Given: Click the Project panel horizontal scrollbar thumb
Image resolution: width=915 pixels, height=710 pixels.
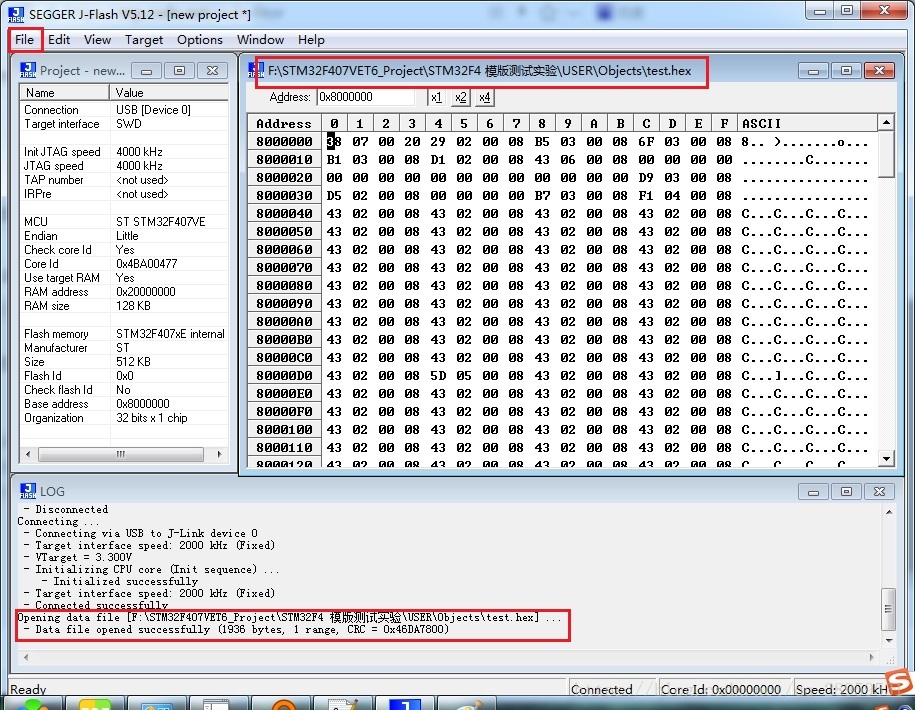Looking at the screenshot, I should pyautogui.click(x=121, y=454).
